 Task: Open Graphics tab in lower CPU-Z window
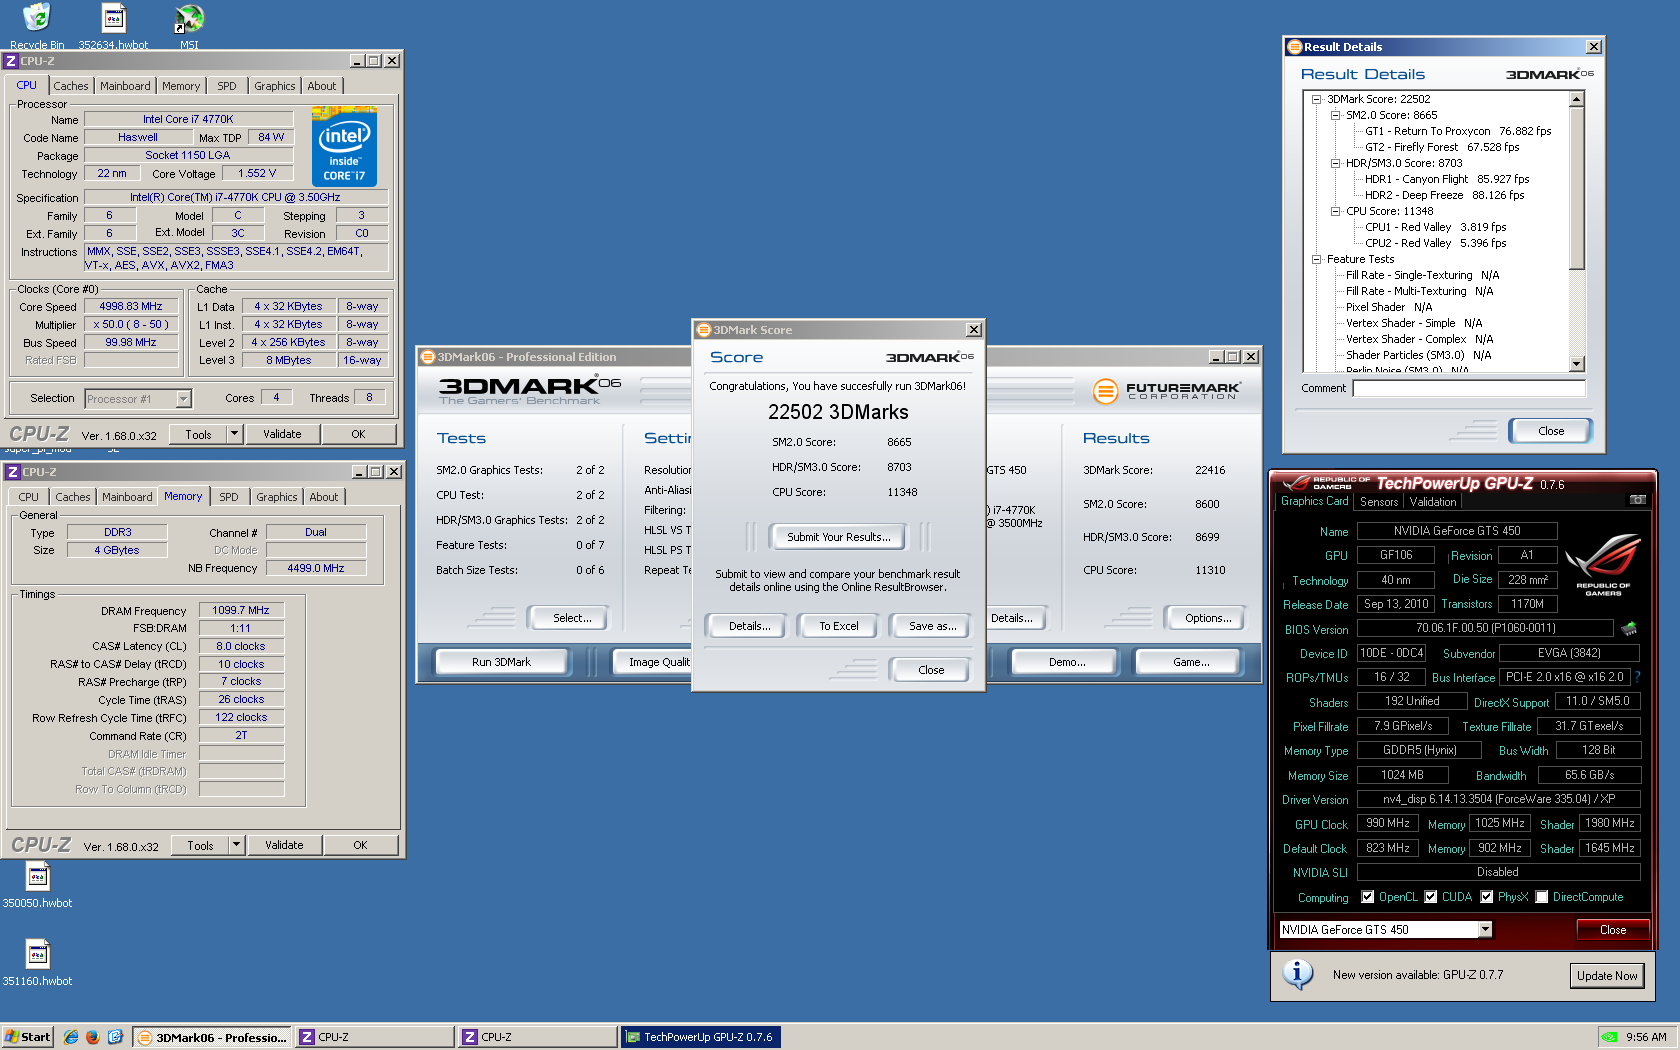click(277, 497)
